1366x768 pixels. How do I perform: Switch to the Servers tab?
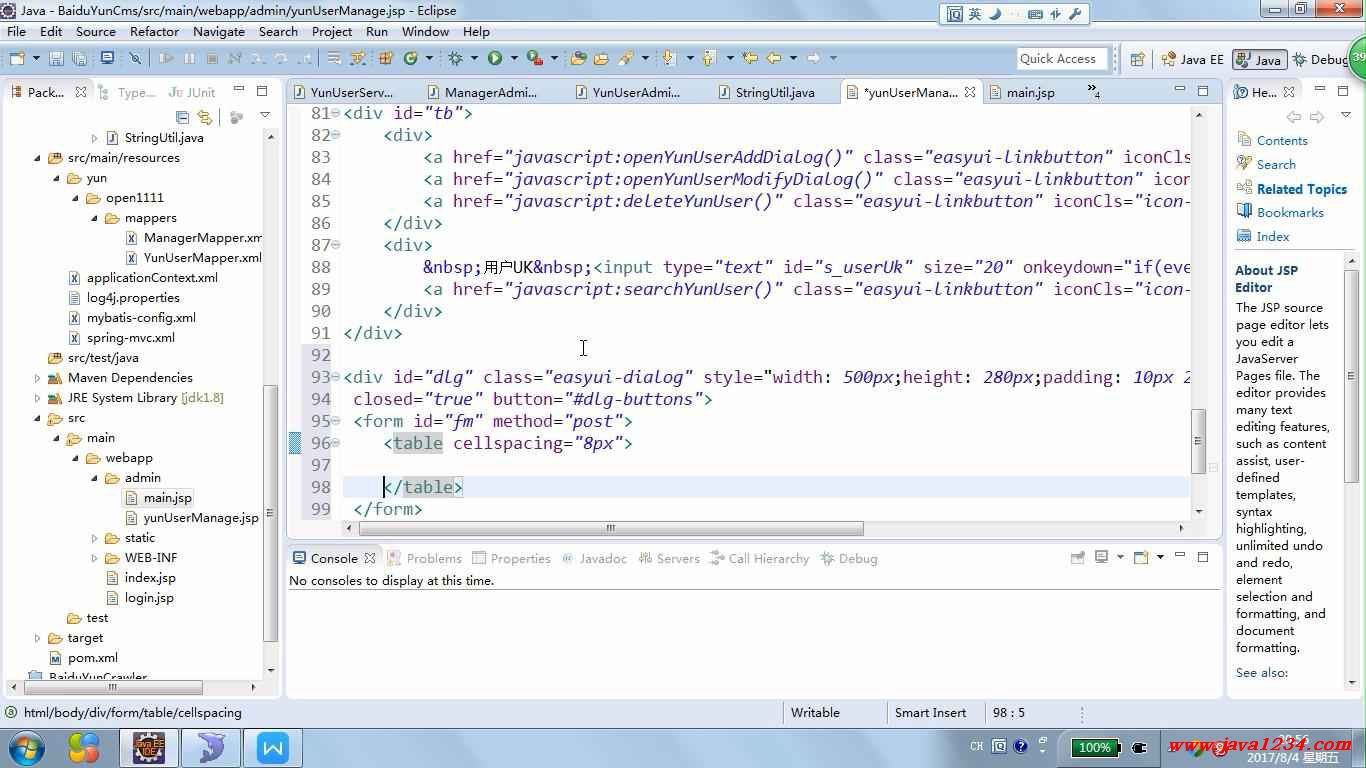[668, 558]
